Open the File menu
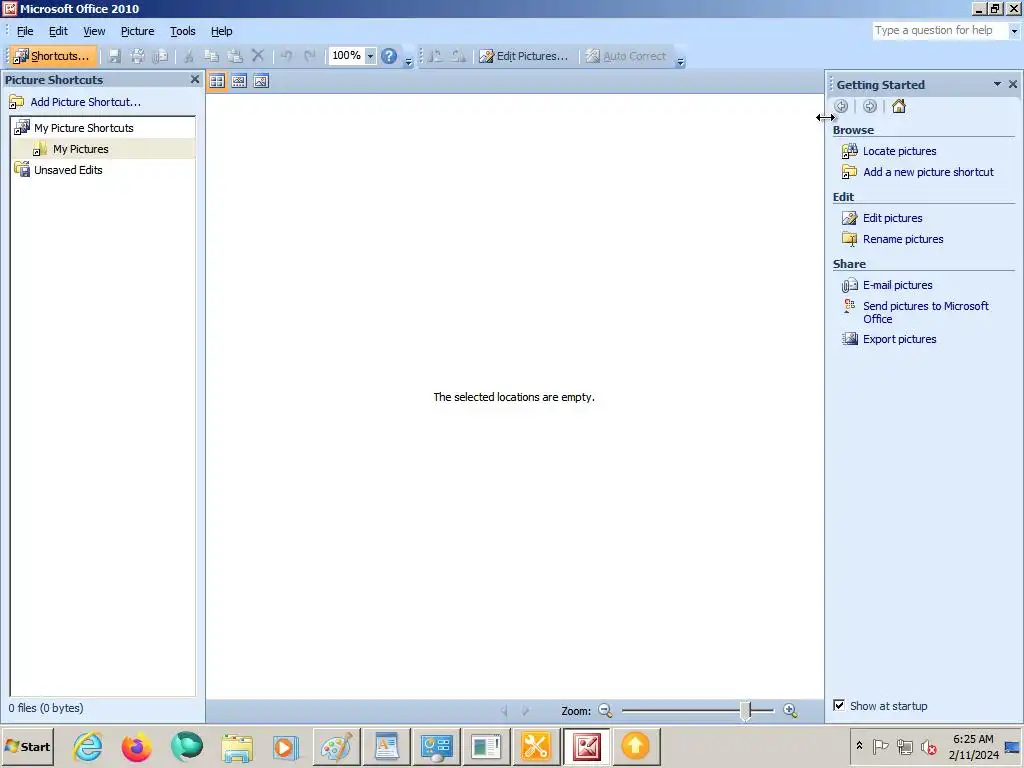Screen dimensions: 1024x768 (x=25, y=31)
